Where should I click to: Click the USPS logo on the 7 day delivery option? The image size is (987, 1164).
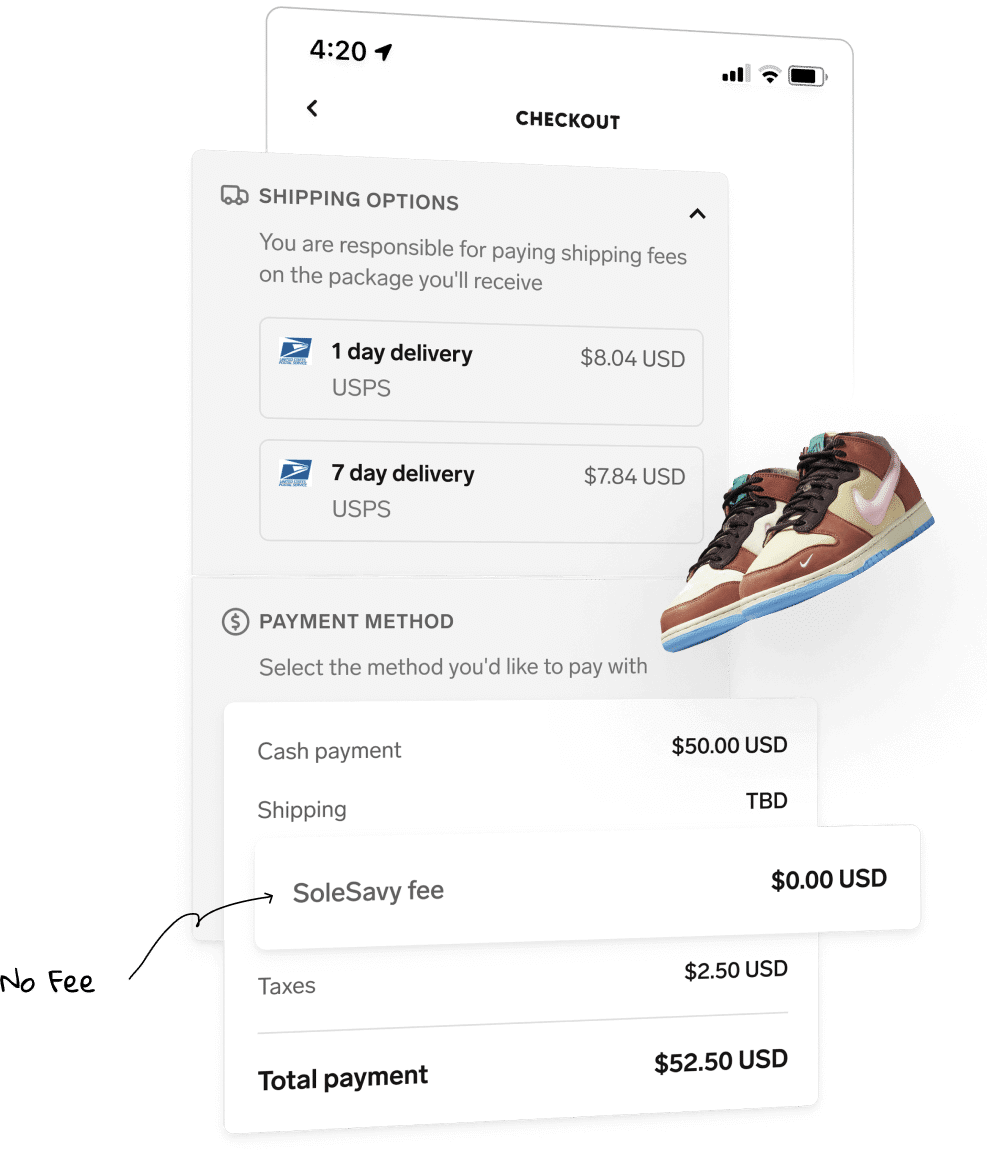[x=295, y=472]
